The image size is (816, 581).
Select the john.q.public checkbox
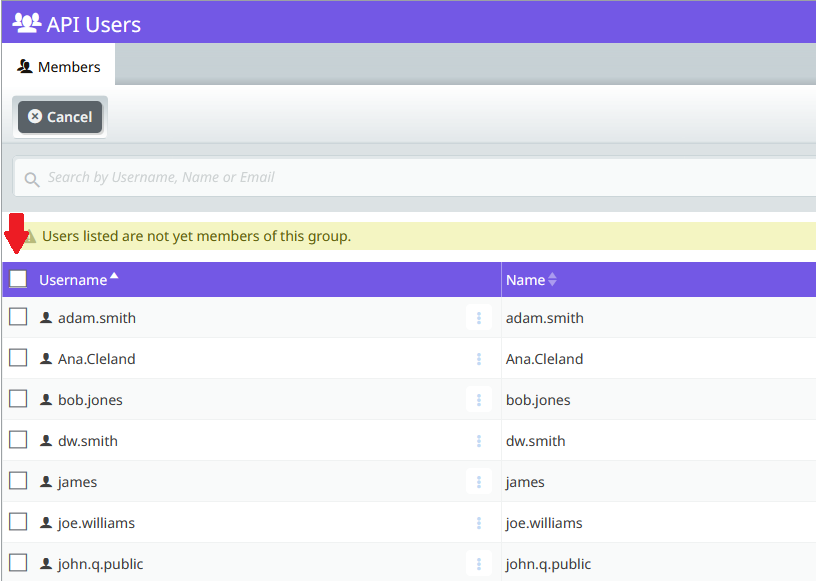click(18, 563)
